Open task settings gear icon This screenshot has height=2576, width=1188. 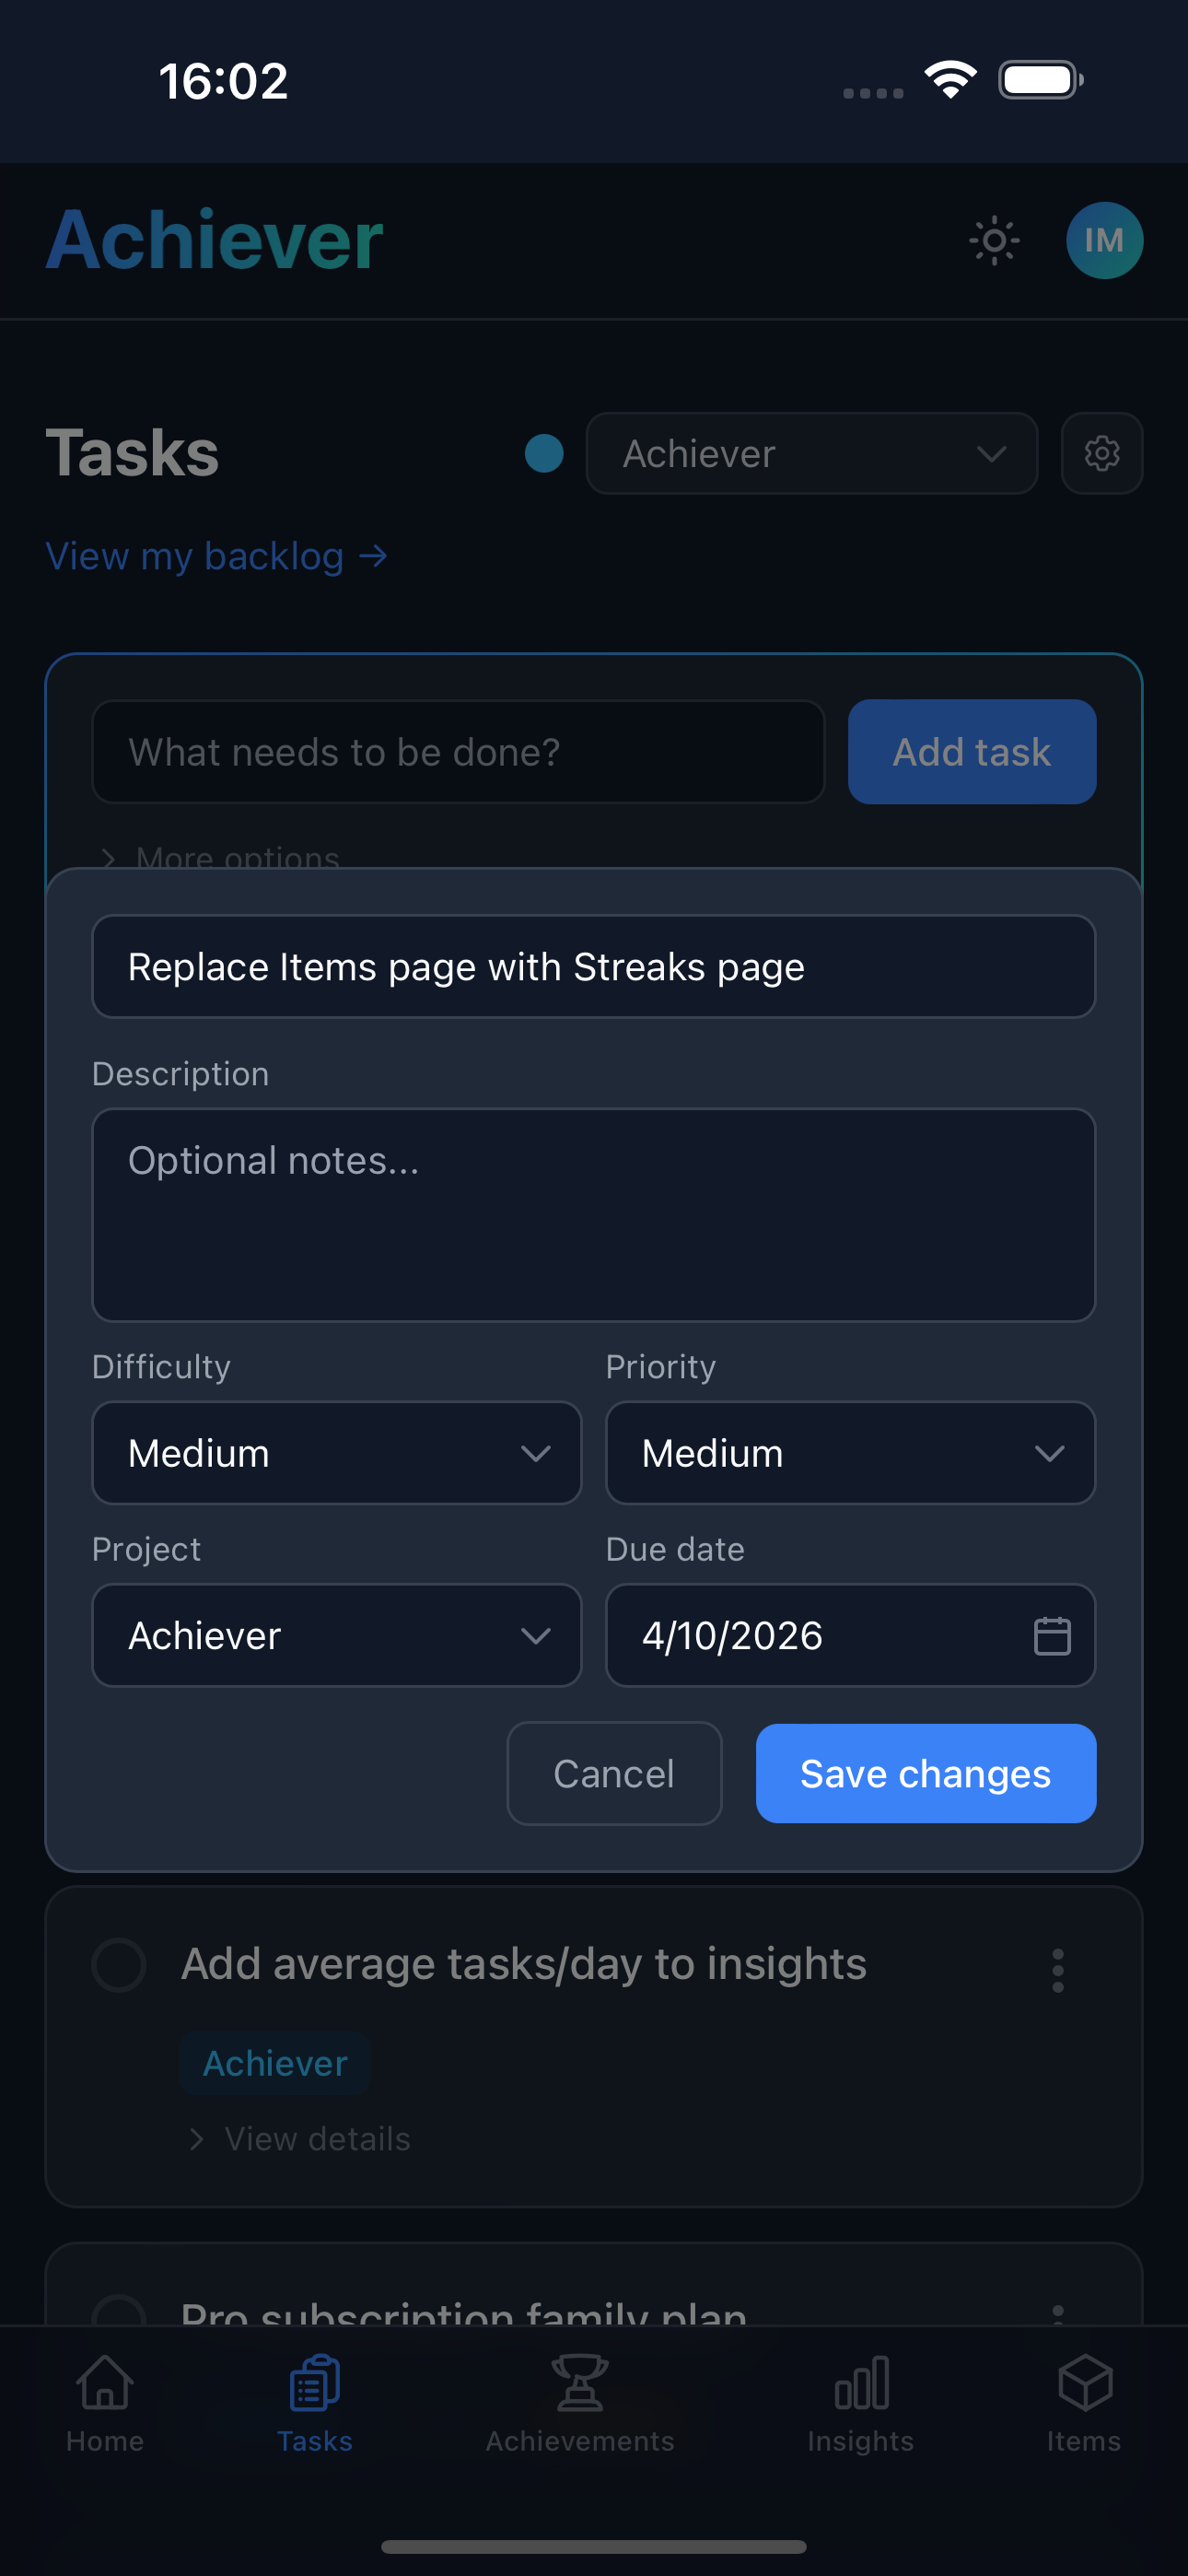coord(1101,453)
